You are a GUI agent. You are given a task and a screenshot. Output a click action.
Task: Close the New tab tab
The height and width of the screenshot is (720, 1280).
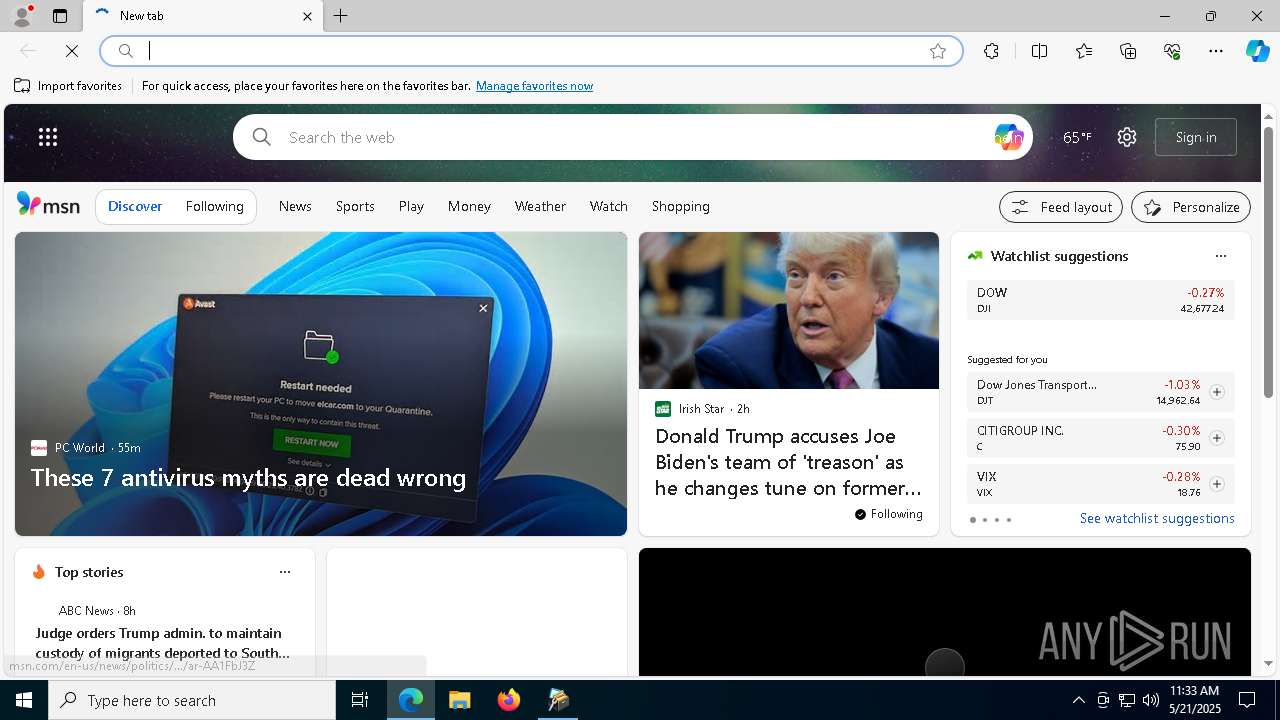click(307, 16)
